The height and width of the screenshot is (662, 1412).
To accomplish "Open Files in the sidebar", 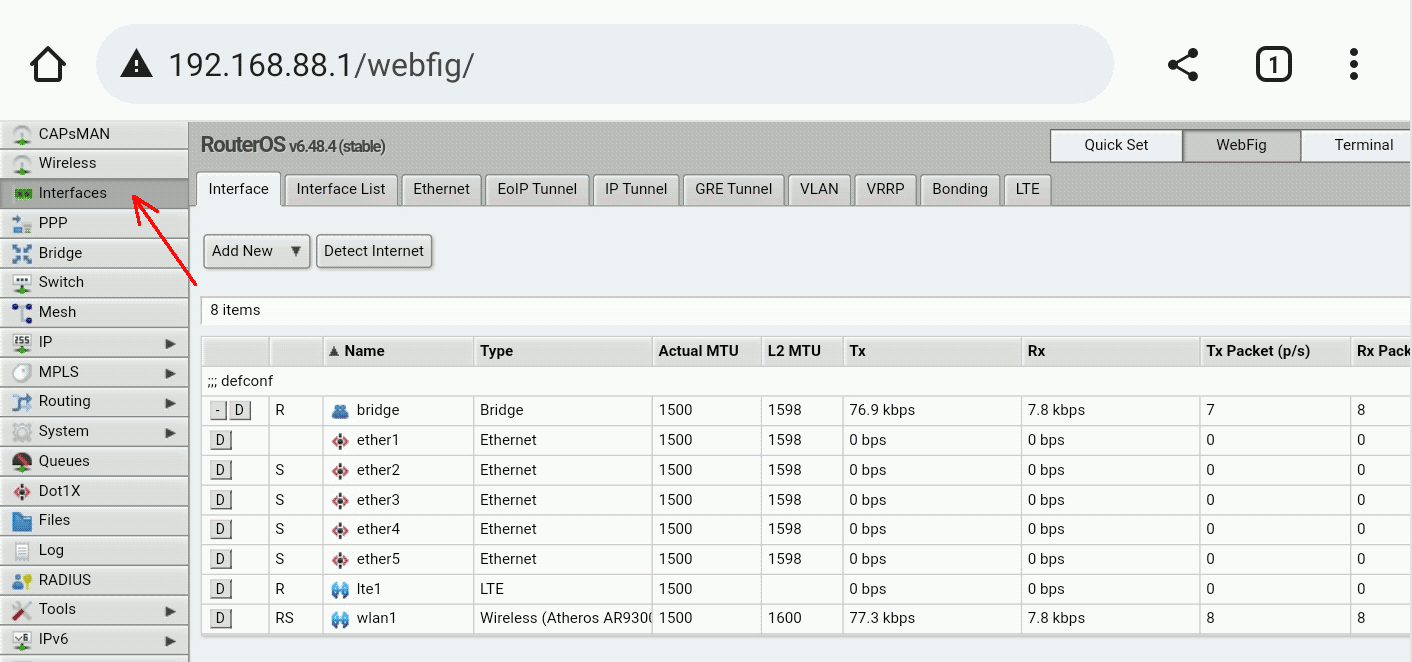I will pos(94,520).
